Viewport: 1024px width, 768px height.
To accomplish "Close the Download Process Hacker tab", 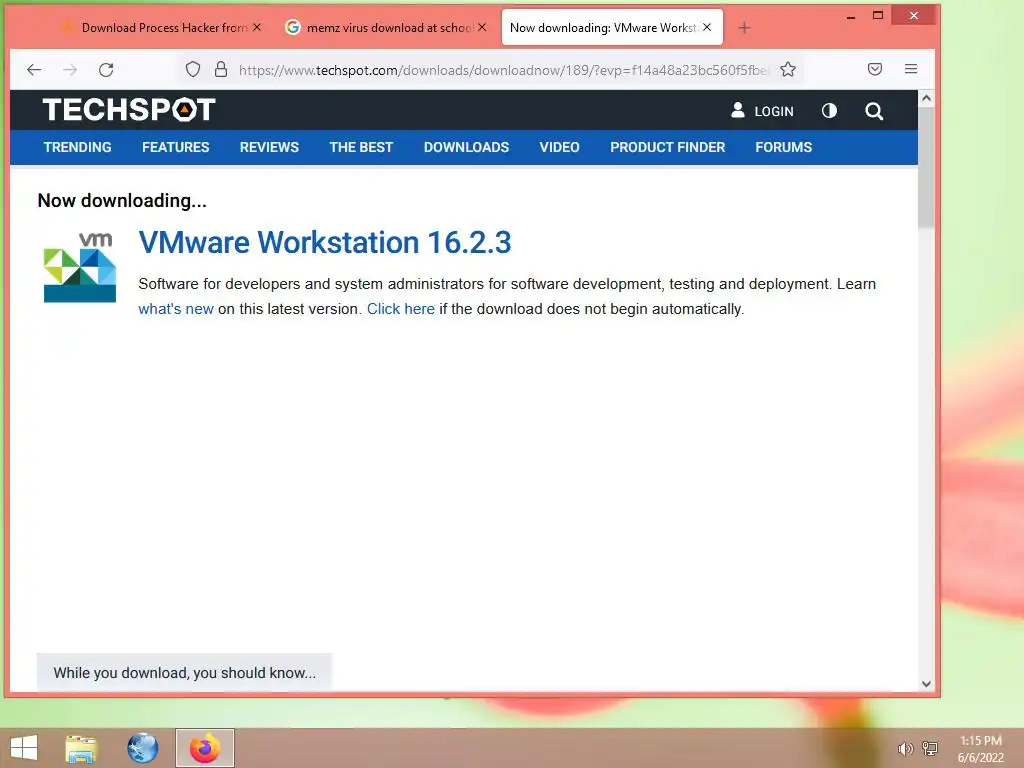I will coord(257,27).
